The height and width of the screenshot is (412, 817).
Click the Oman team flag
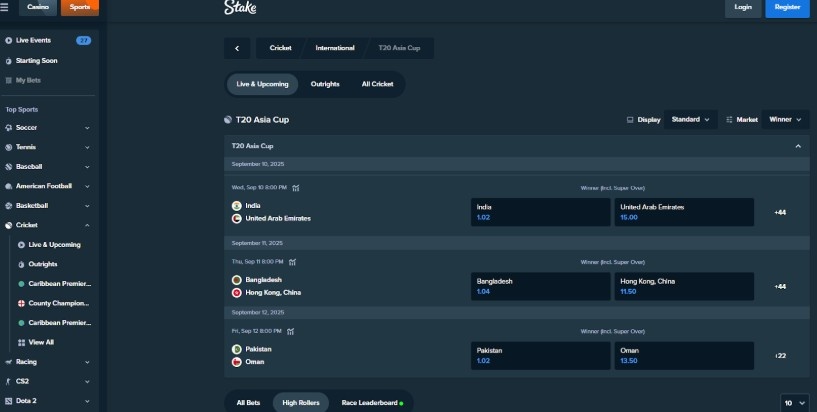tap(237, 362)
